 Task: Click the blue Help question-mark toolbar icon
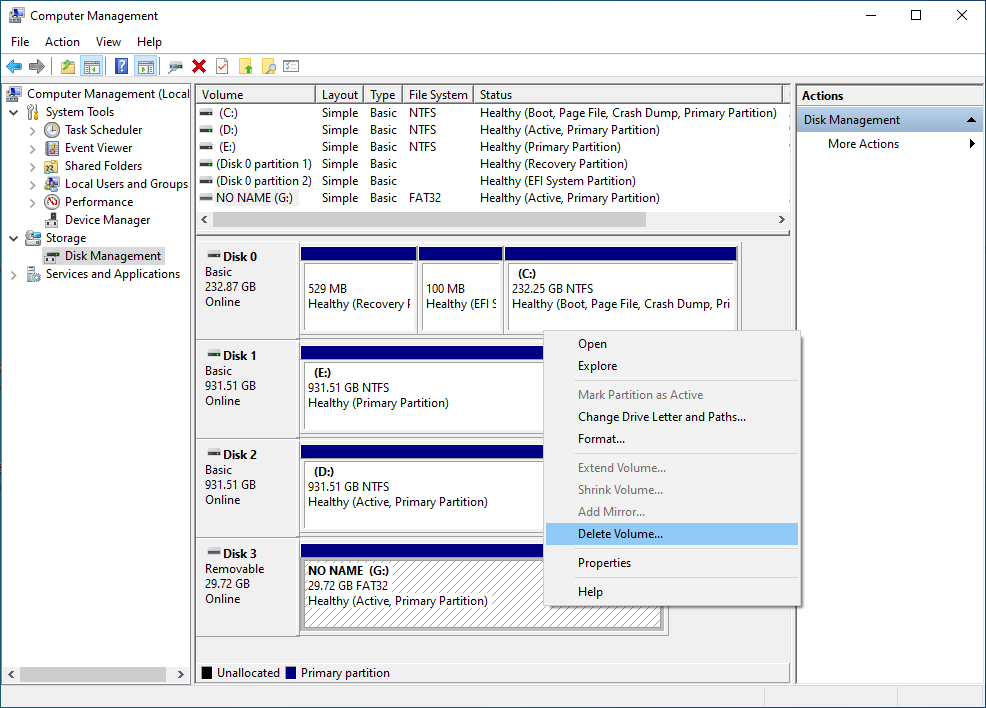[121, 66]
